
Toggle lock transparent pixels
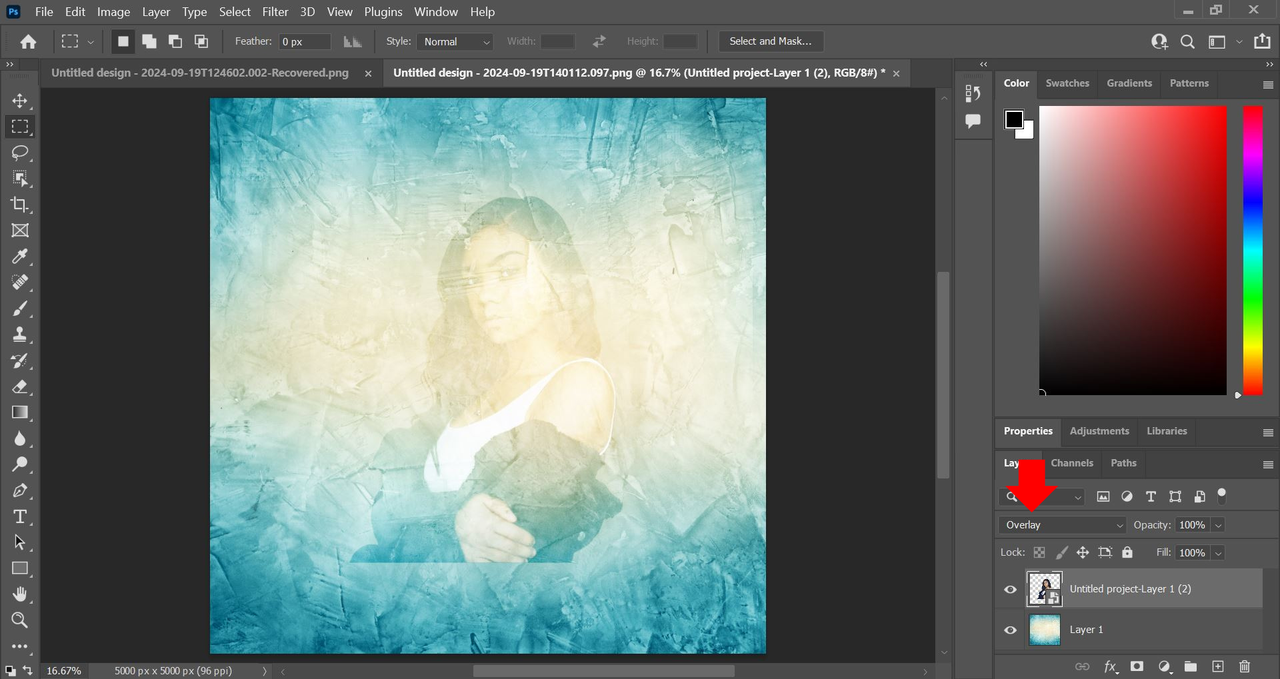[1039, 552]
